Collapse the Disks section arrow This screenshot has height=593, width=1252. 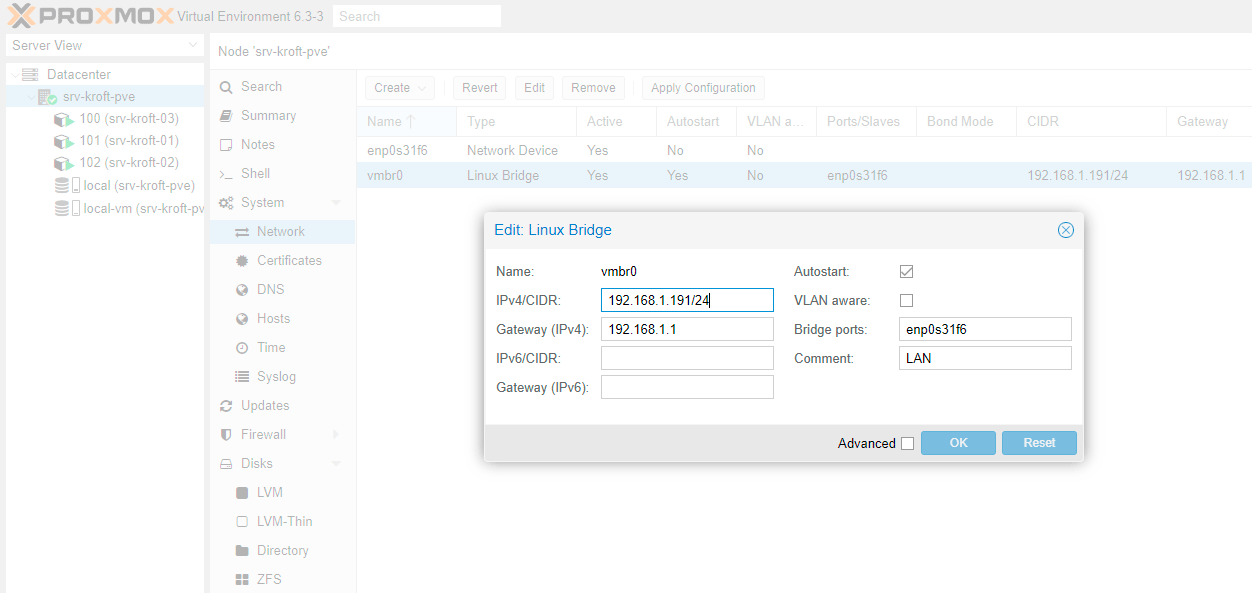(x=336, y=464)
